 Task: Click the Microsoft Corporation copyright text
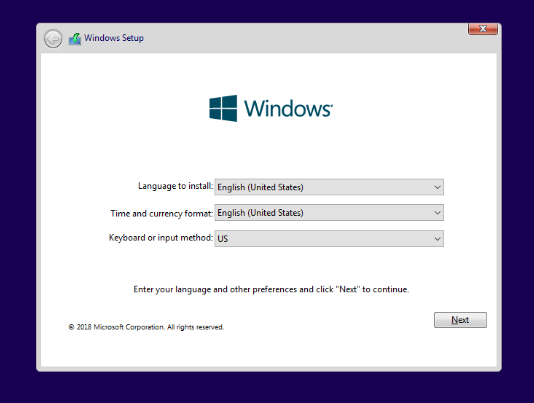tap(146, 327)
